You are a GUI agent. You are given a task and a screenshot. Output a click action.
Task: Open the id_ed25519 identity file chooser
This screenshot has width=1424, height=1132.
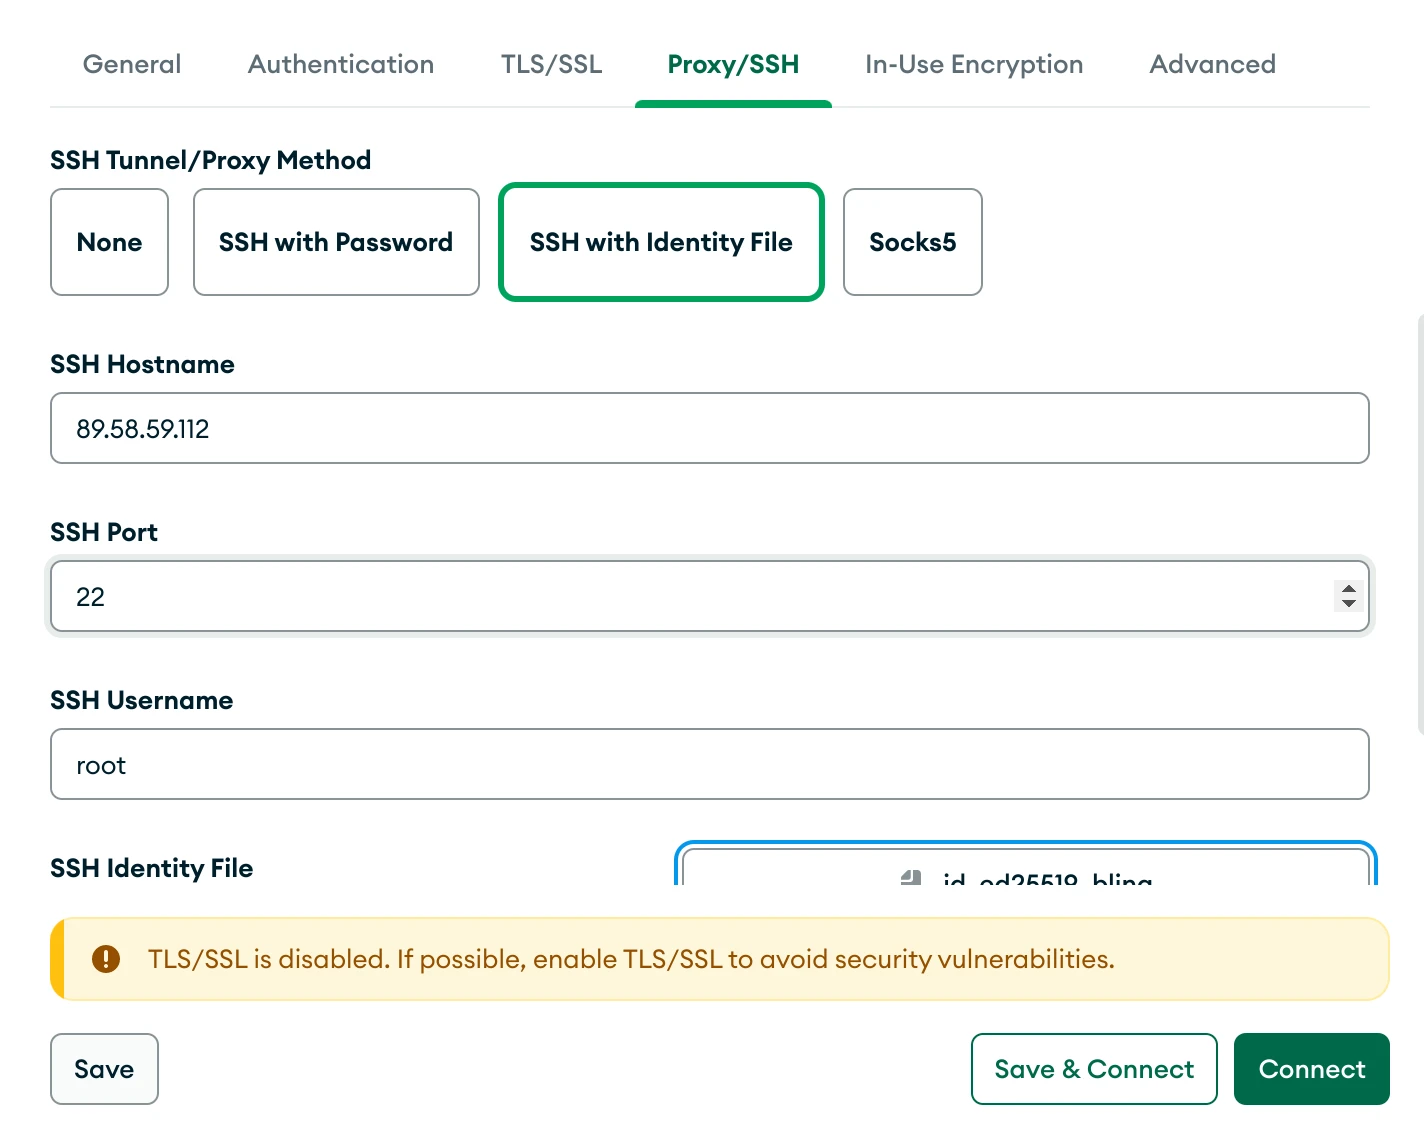[x=1026, y=875]
